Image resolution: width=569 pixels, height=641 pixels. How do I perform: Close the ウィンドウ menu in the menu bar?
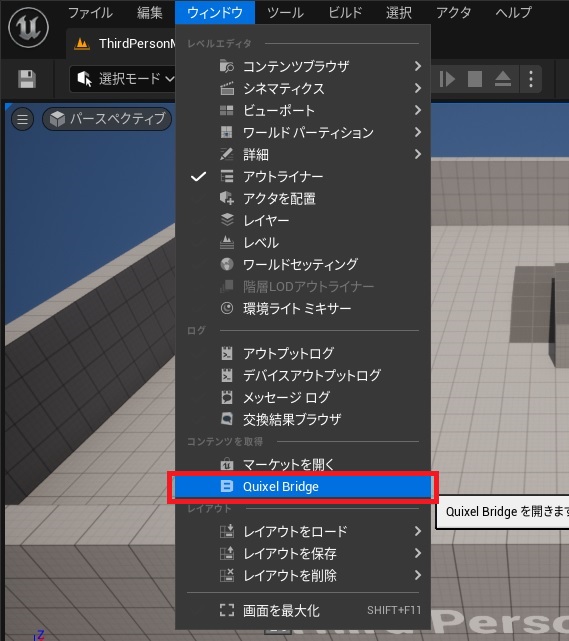[x=215, y=13]
